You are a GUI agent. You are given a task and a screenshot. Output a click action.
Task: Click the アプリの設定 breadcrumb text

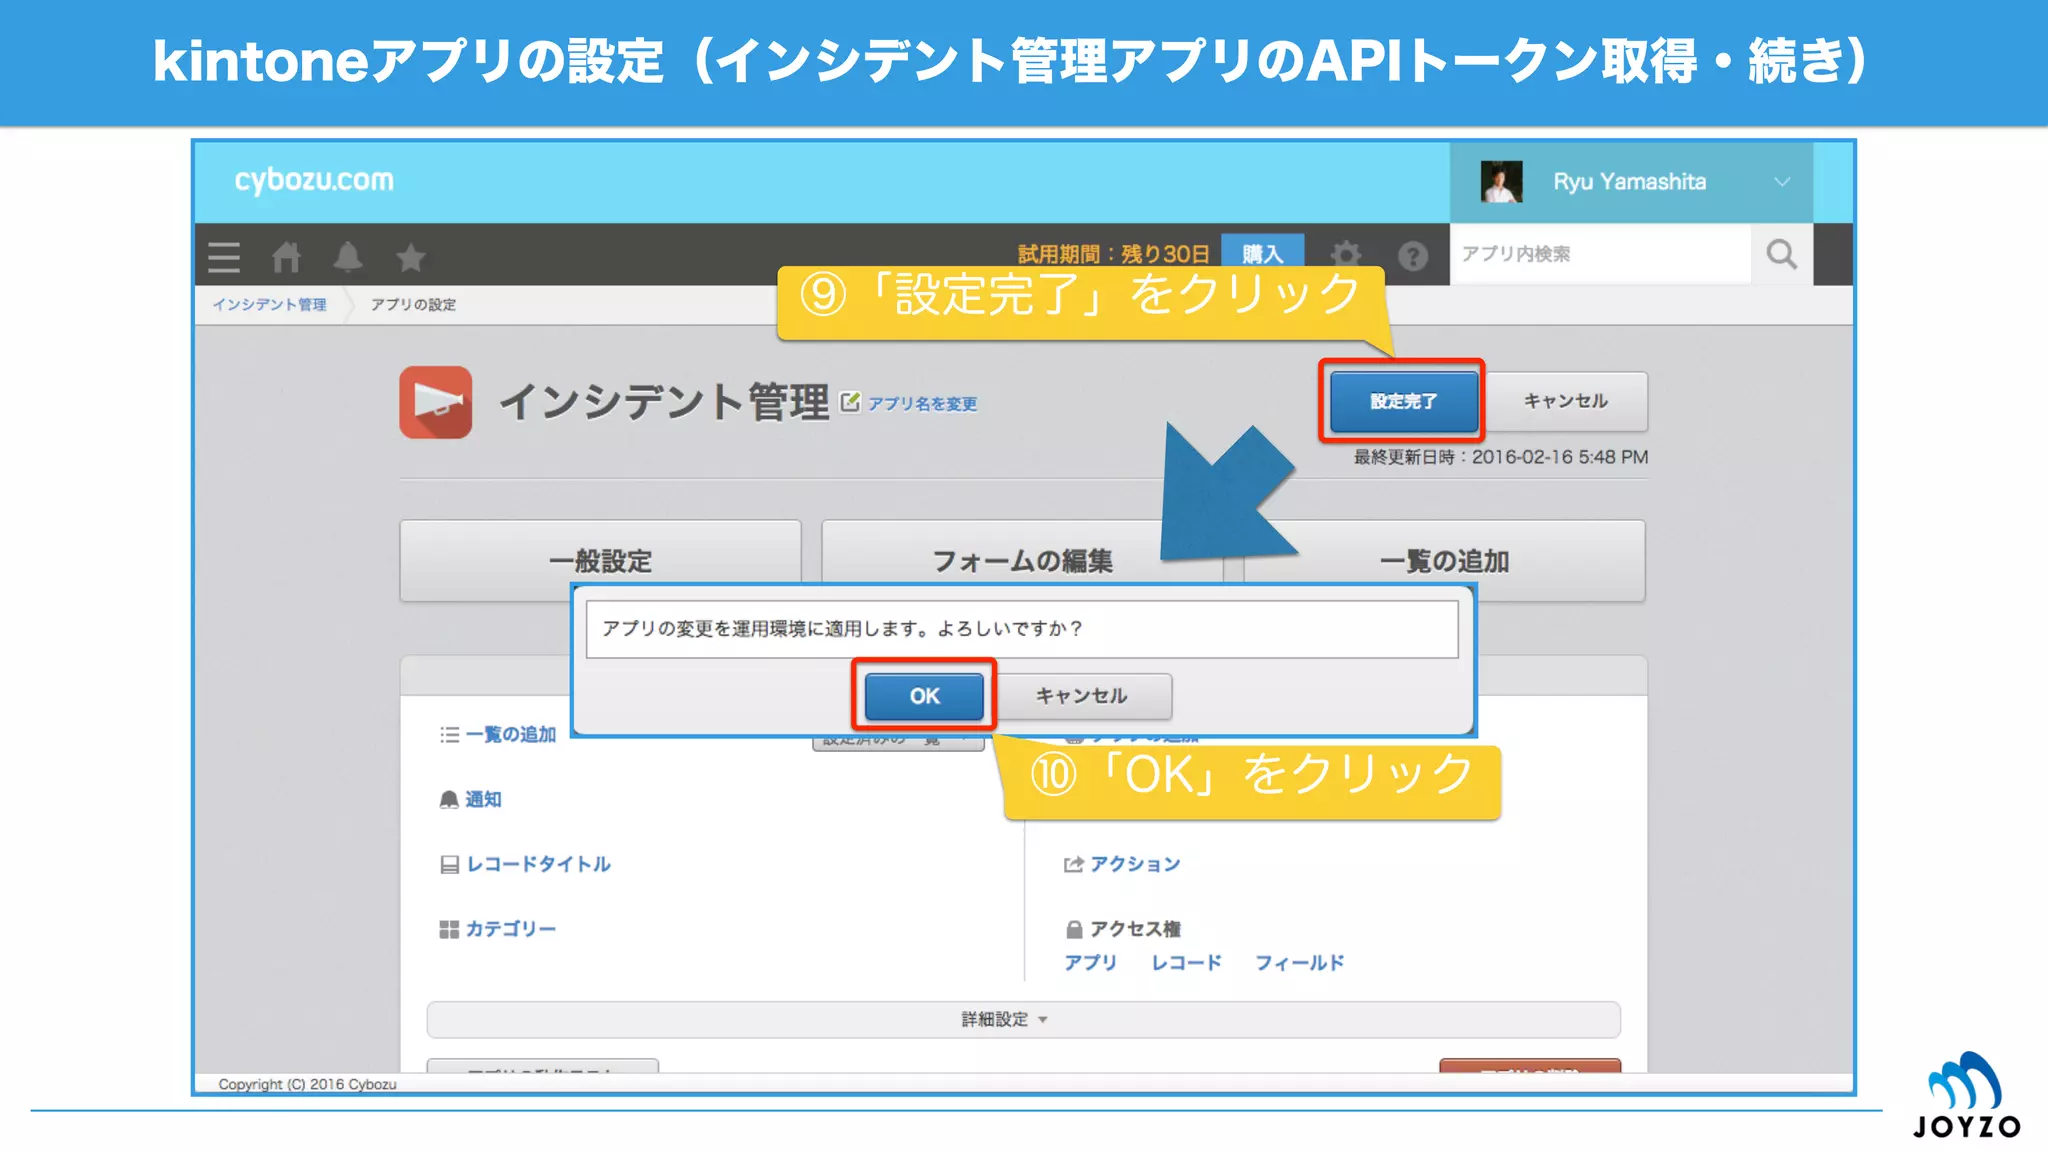tap(413, 305)
